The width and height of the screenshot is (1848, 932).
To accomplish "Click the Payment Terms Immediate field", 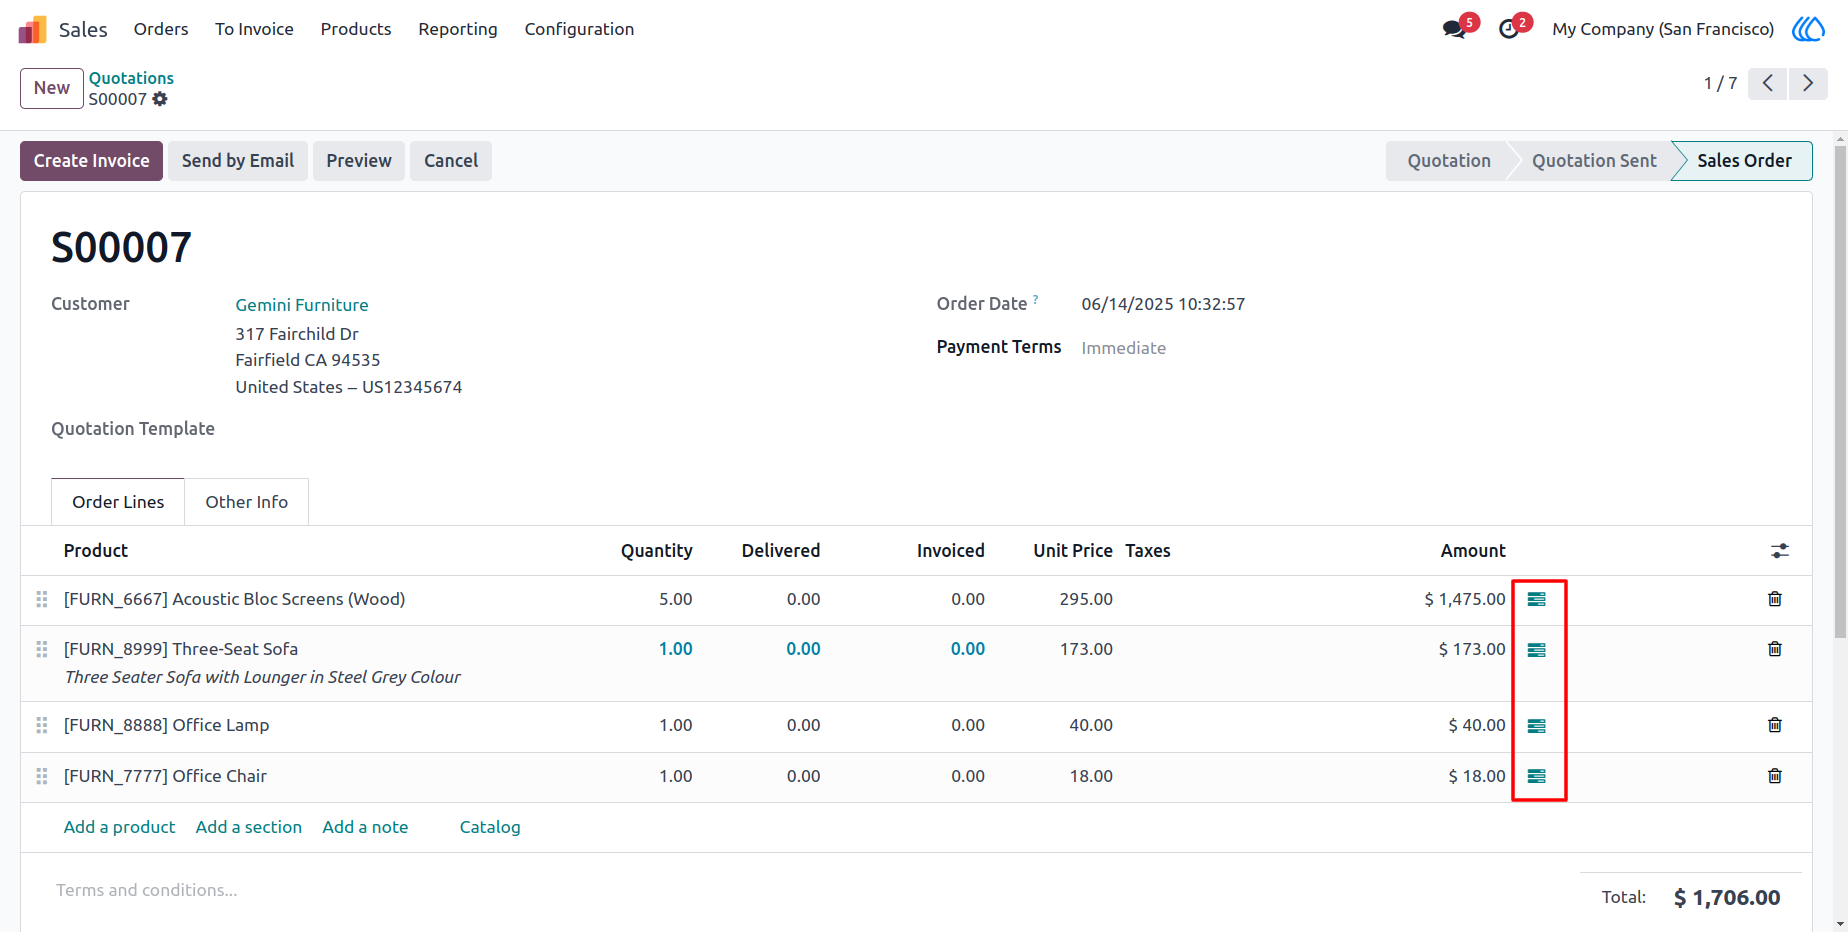I will pyautogui.click(x=1124, y=348).
